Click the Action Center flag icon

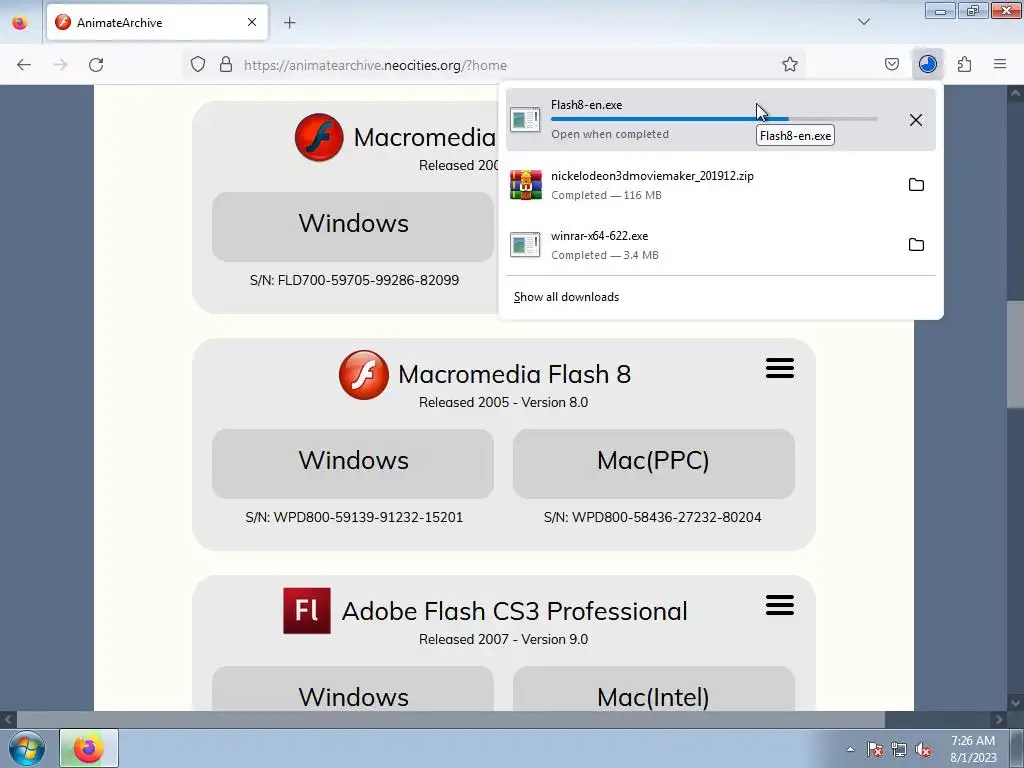[874, 749]
